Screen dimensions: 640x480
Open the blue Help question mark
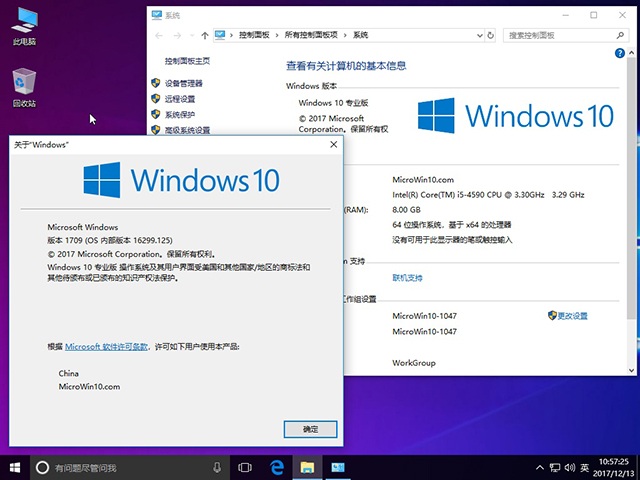[620, 53]
